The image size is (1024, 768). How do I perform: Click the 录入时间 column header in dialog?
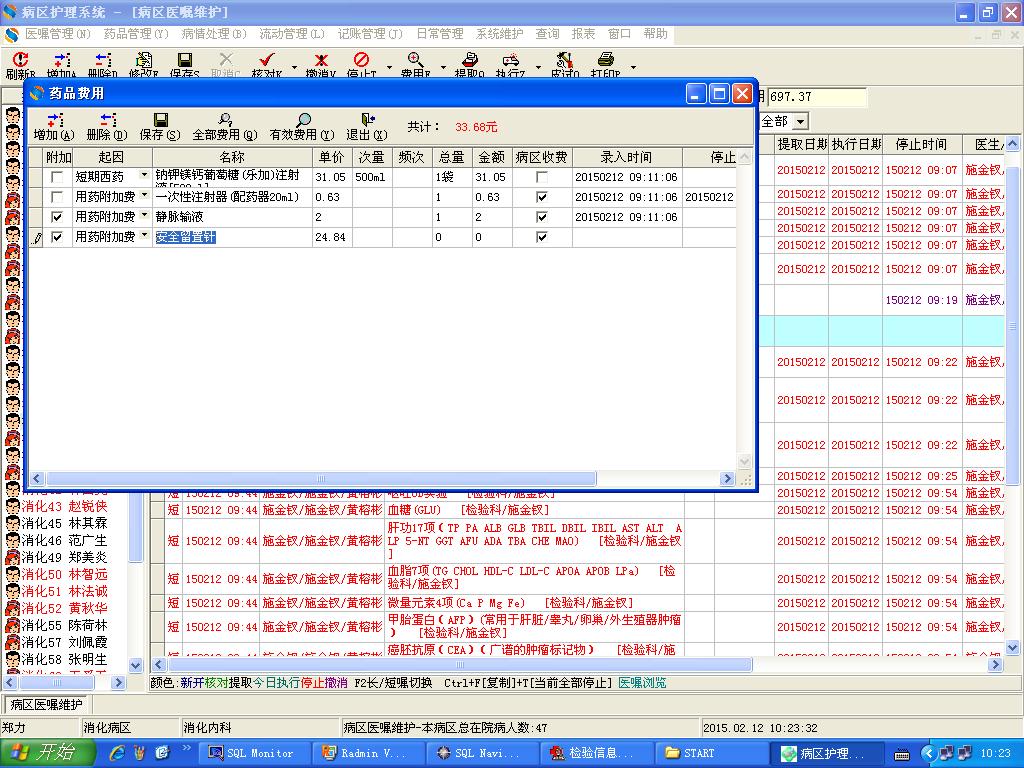pos(626,157)
